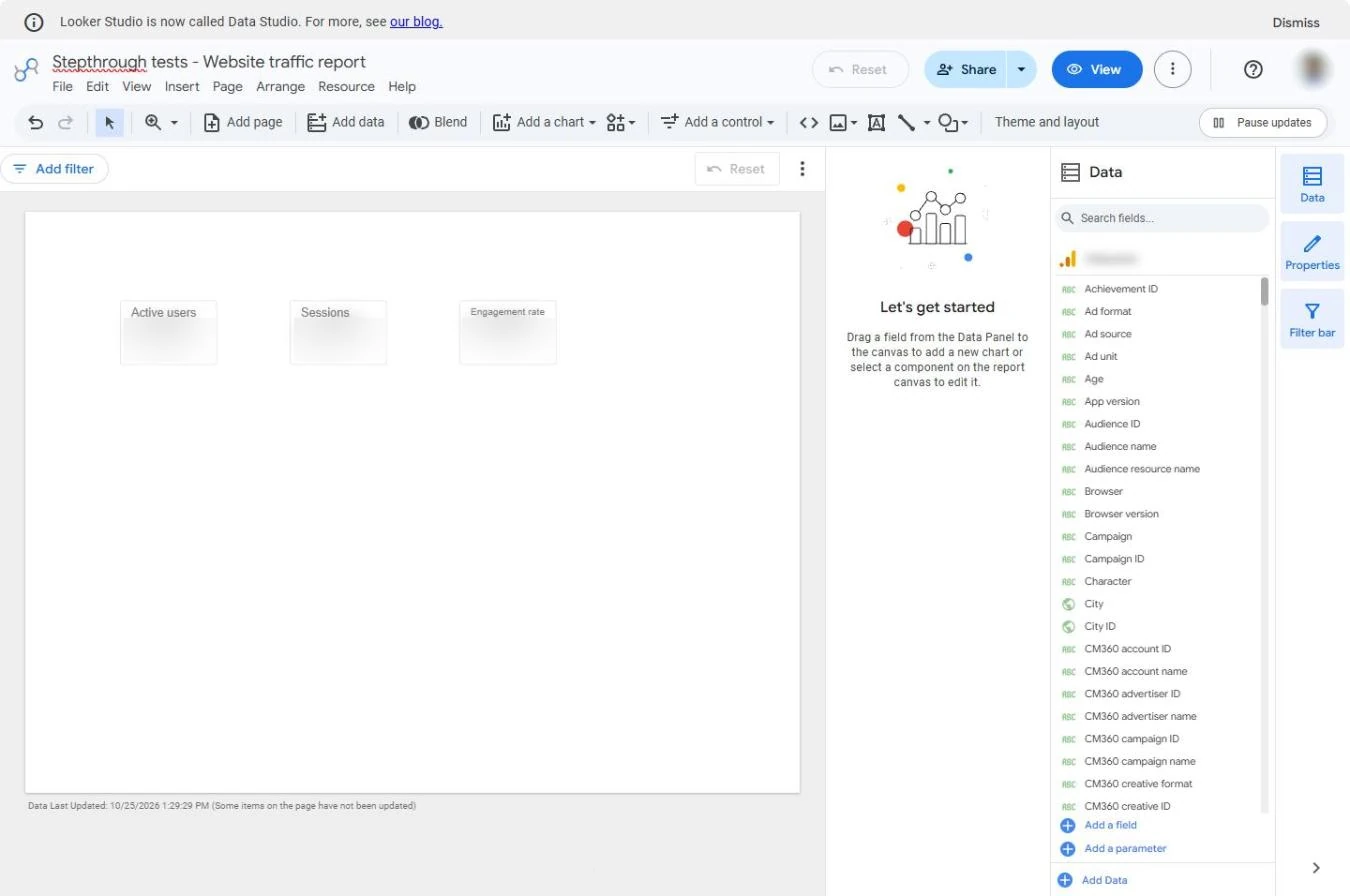Click the Pause updates button
Screen dimensions: 1350x896
tap(1263, 122)
